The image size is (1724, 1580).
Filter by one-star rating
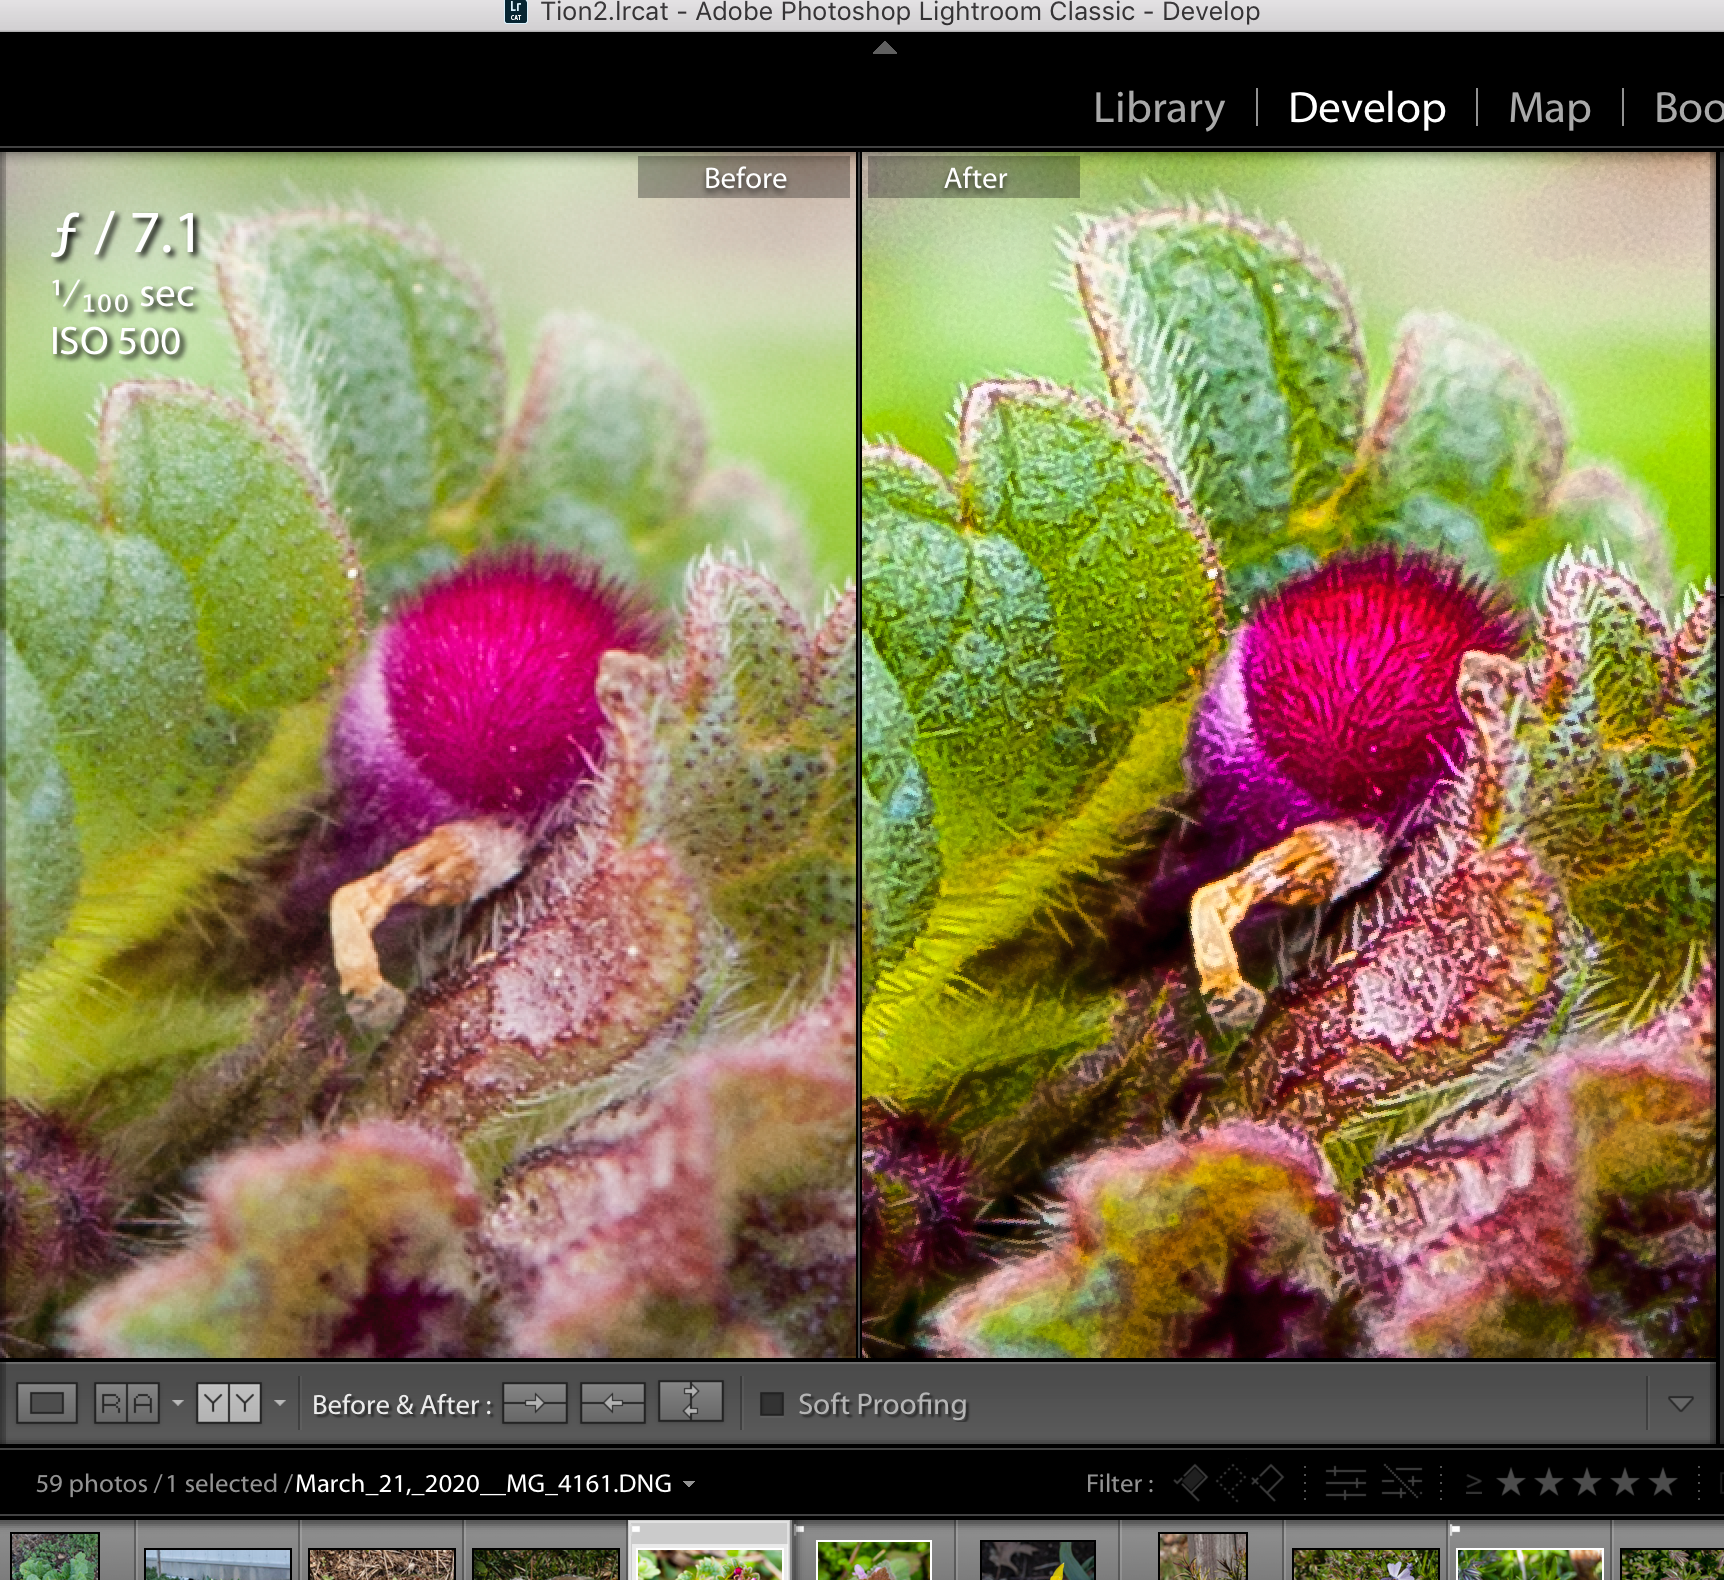click(x=1510, y=1482)
